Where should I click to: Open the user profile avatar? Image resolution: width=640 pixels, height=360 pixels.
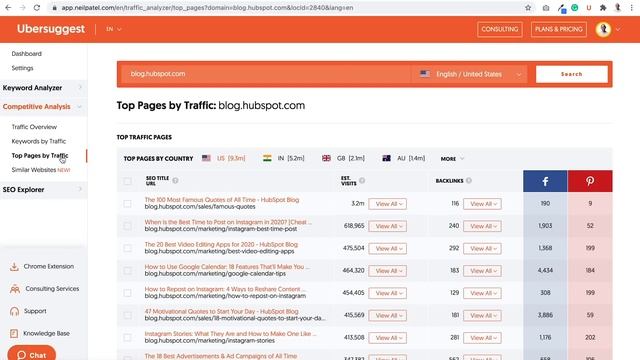point(603,29)
